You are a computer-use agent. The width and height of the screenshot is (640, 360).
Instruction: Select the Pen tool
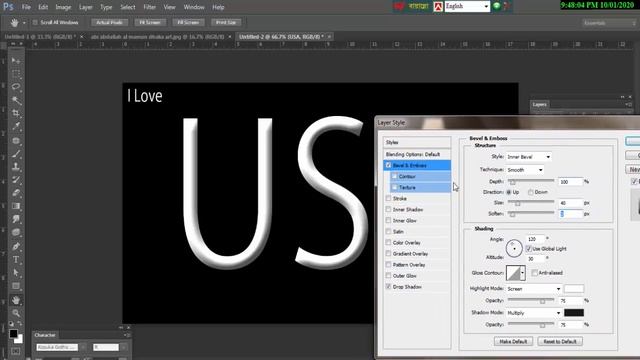point(16,247)
